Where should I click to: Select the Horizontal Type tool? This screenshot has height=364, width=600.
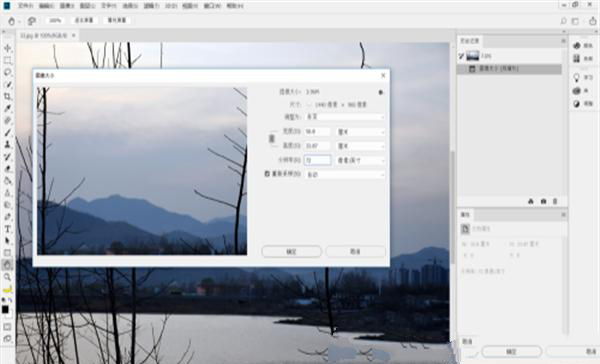(x=7, y=229)
